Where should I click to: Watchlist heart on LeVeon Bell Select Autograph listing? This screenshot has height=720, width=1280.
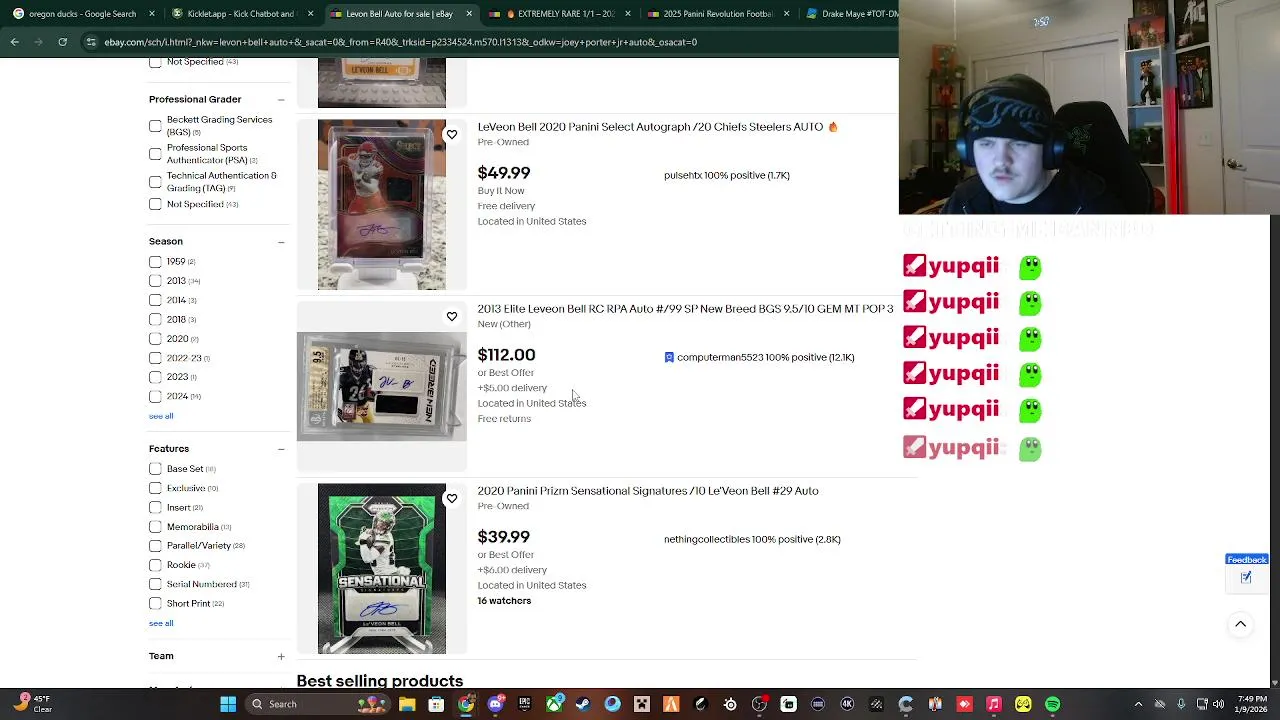pos(452,134)
